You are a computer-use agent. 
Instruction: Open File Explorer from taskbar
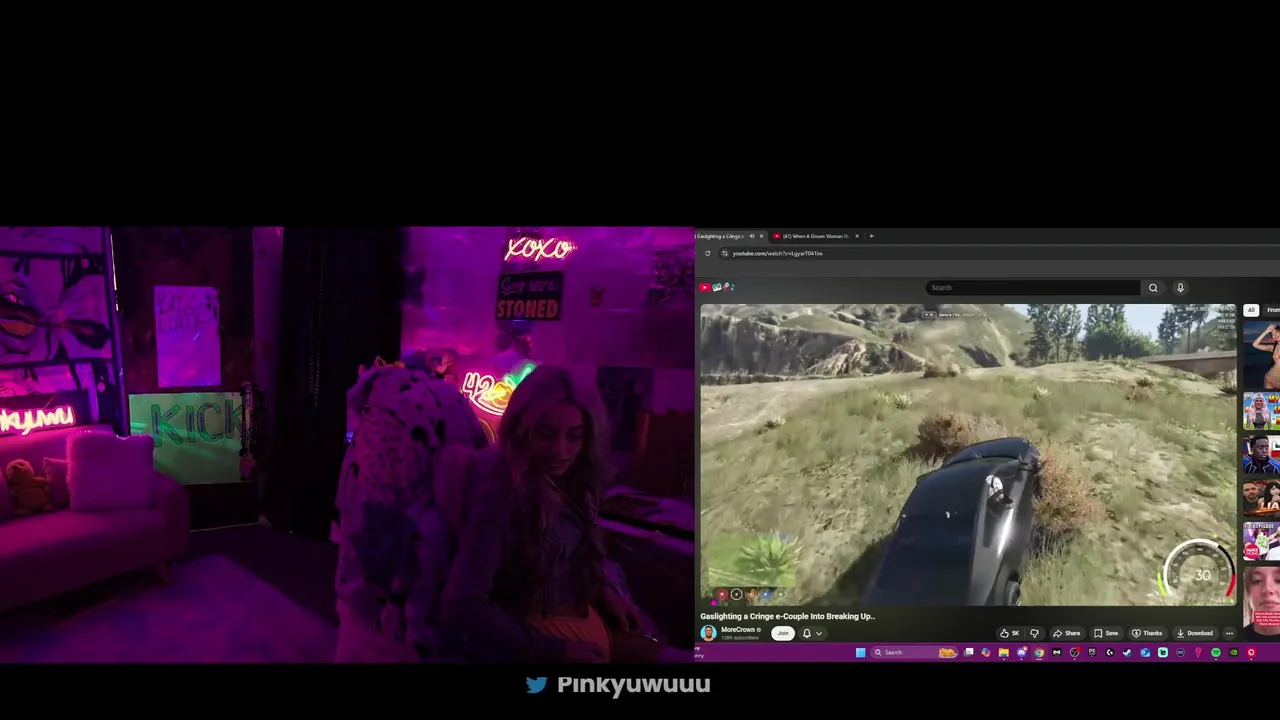click(x=1003, y=652)
